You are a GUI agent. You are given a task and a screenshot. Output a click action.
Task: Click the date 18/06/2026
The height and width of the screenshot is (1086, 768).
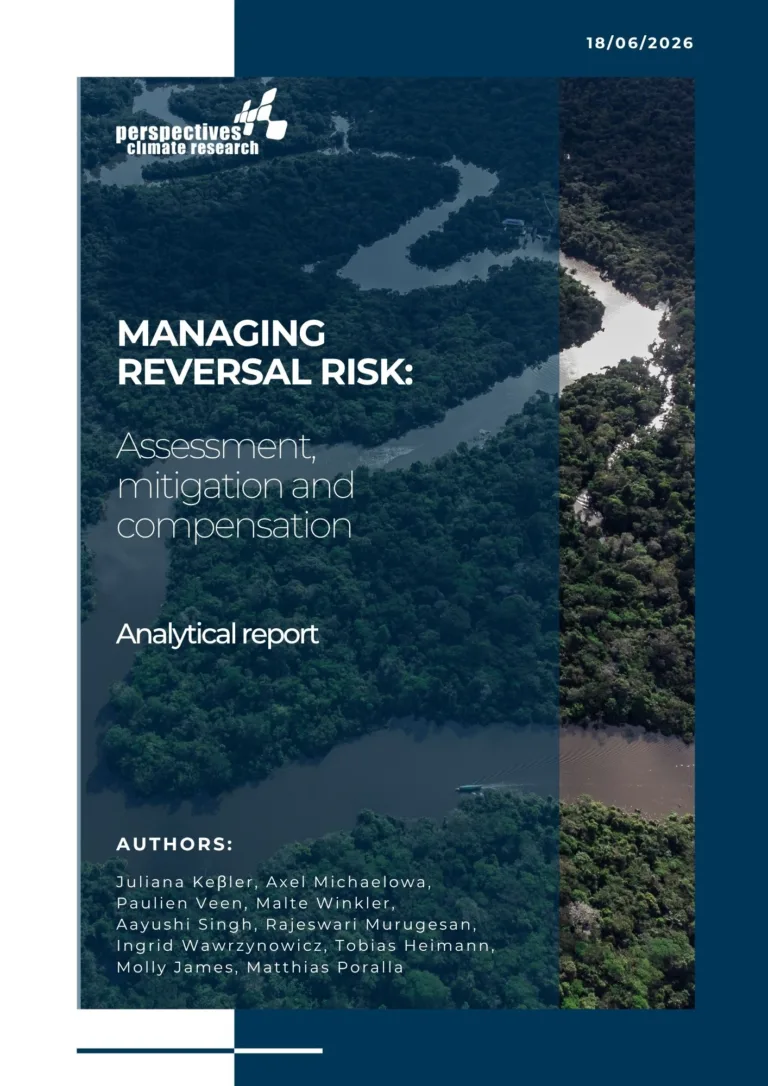point(639,43)
